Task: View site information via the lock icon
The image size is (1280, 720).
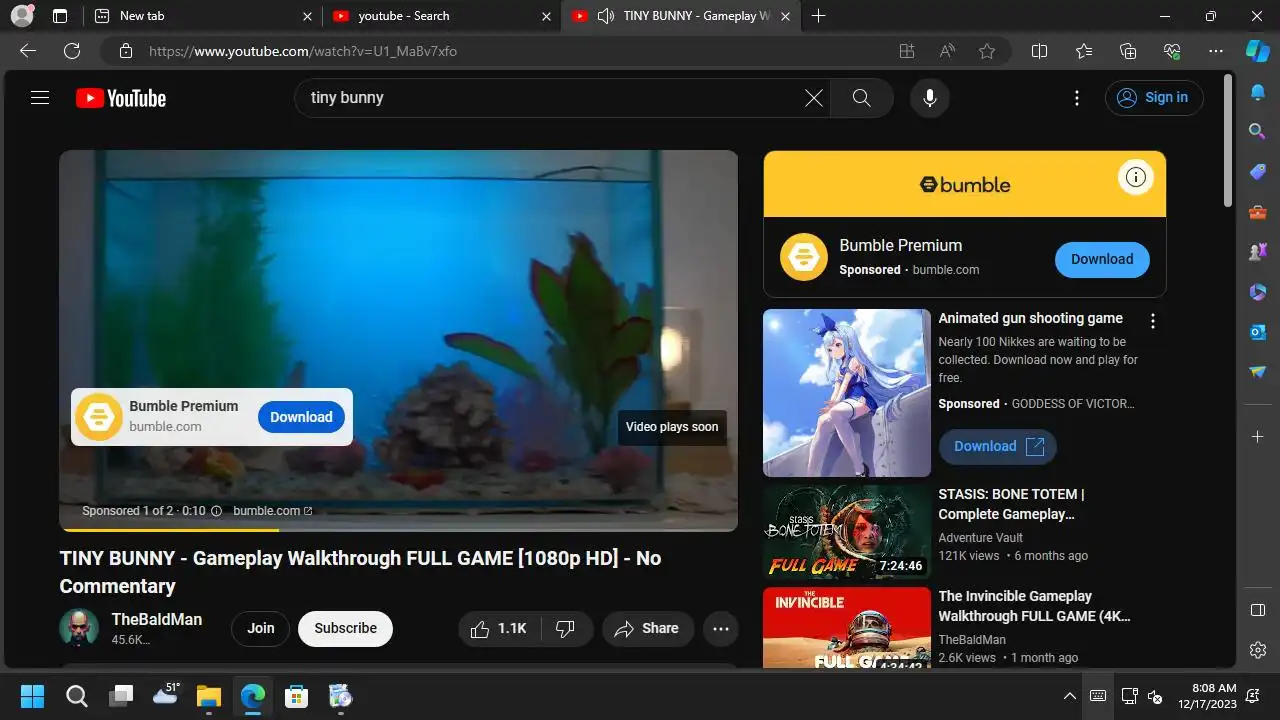Action: pos(126,51)
